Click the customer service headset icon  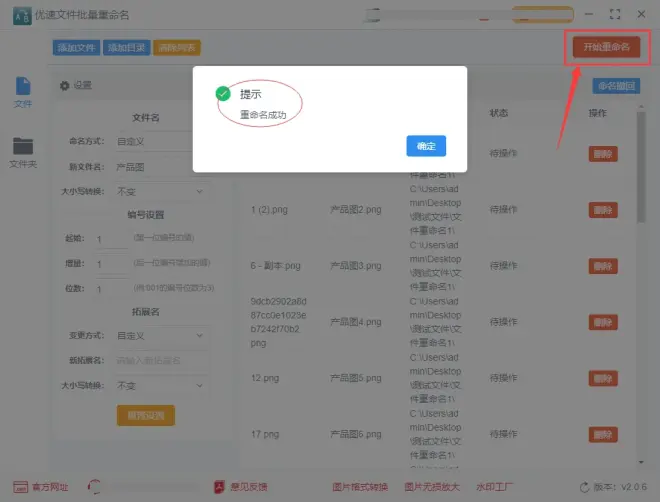click(94, 487)
